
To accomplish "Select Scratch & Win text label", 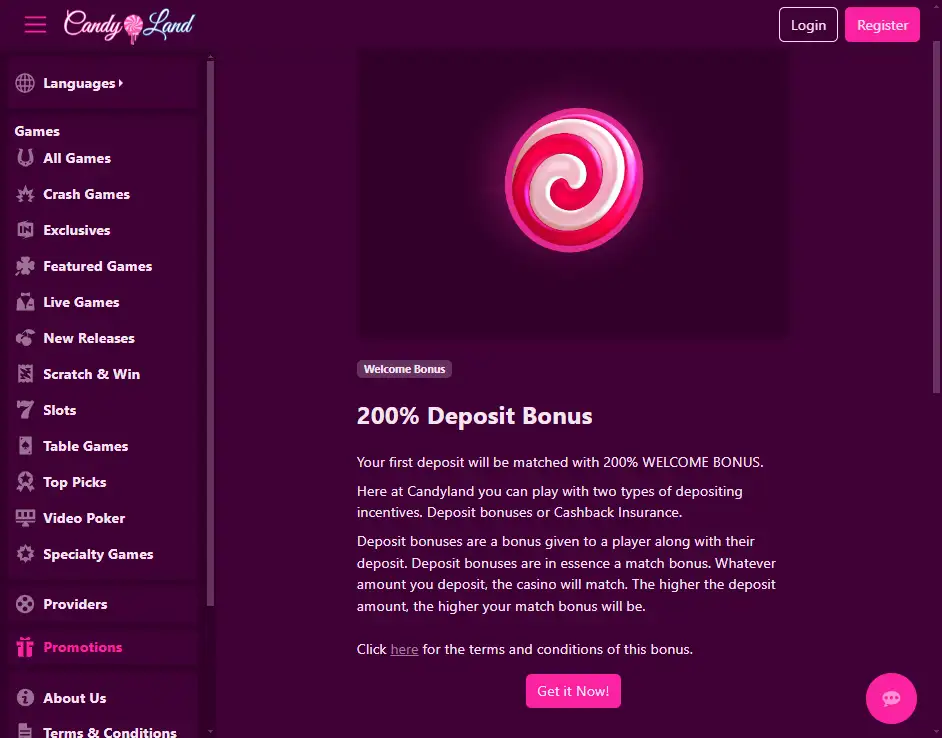I will (91, 374).
